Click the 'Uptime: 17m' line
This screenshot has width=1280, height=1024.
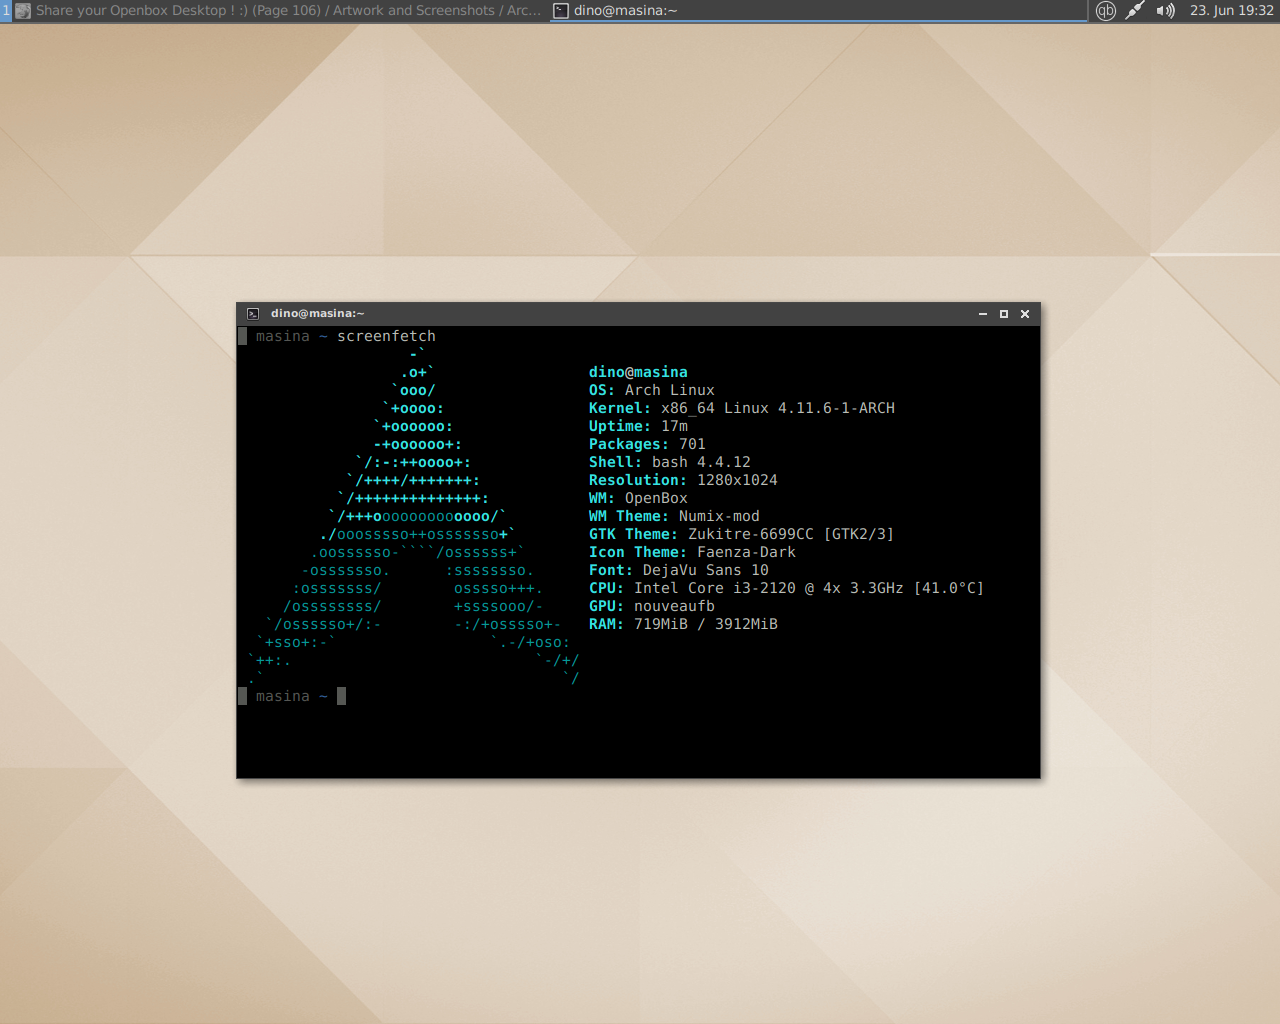click(x=638, y=427)
